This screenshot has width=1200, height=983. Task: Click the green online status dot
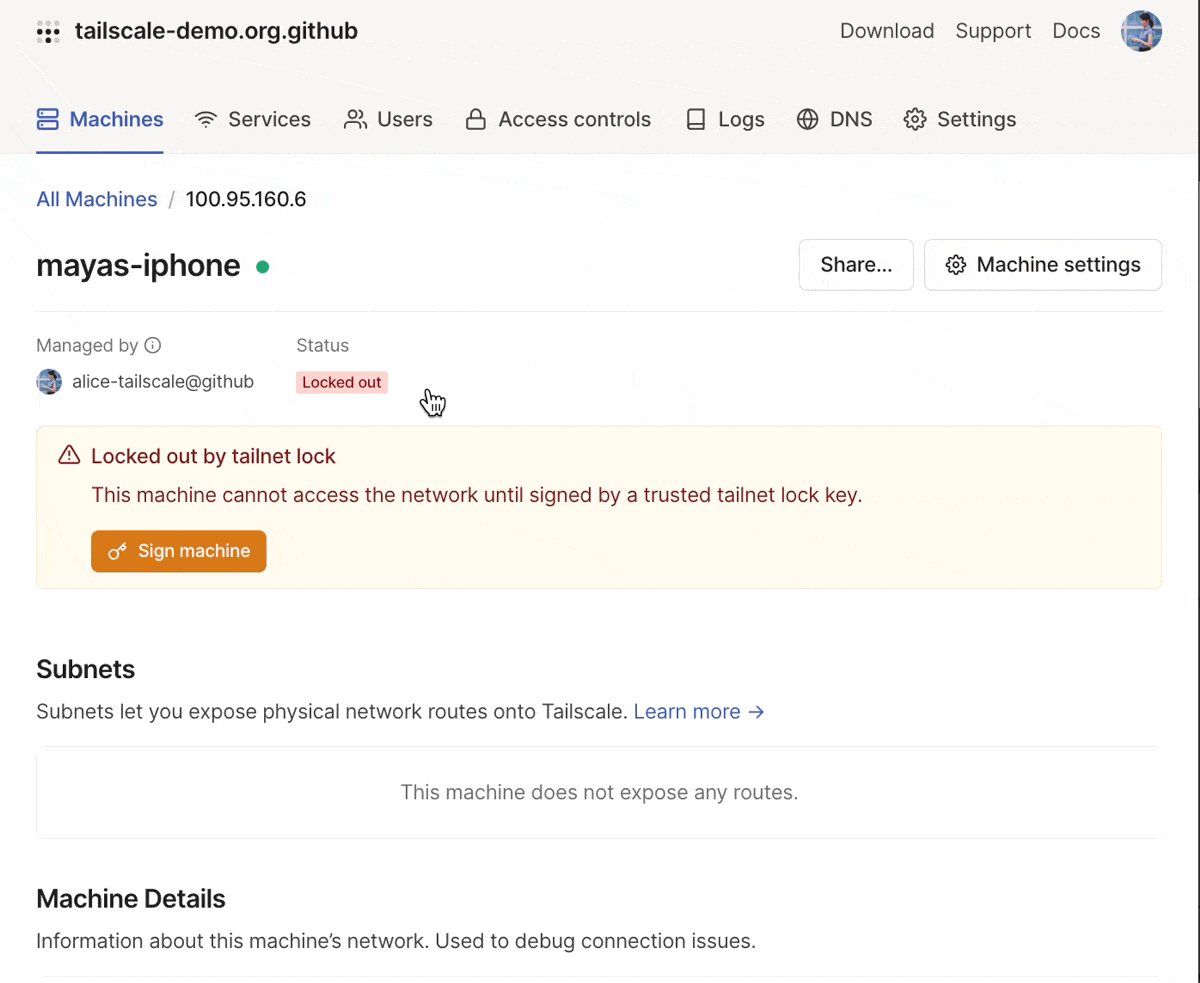coord(262,267)
